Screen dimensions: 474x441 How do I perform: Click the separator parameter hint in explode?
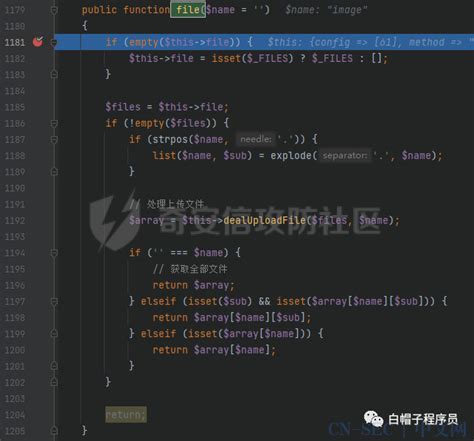[345, 155]
